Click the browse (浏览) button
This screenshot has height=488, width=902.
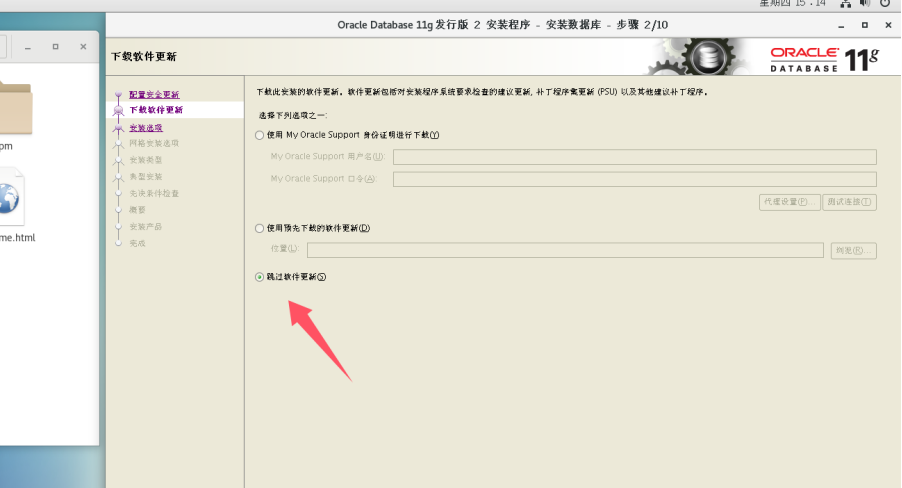(853, 250)
